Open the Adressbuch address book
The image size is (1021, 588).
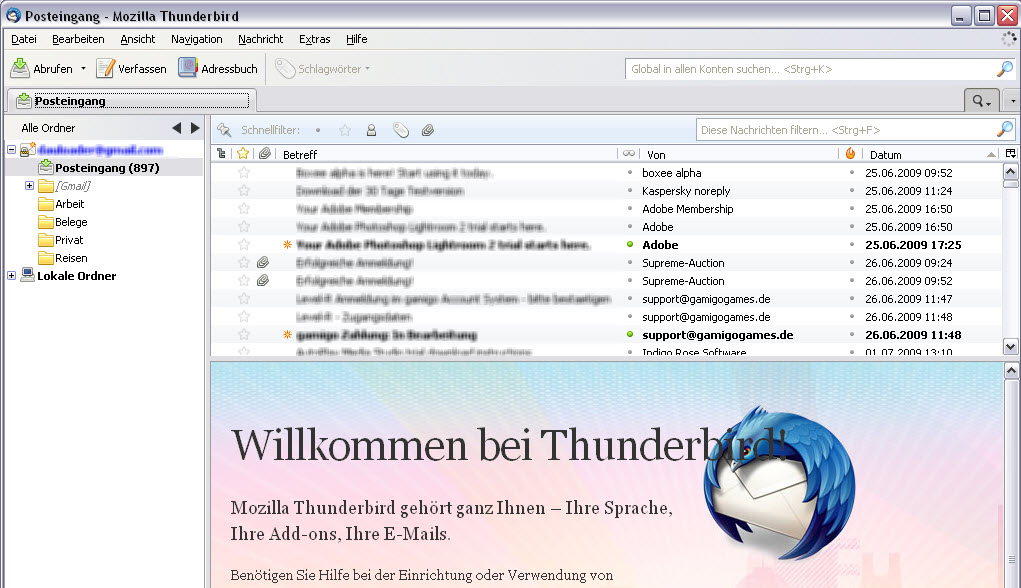point(218,69)
